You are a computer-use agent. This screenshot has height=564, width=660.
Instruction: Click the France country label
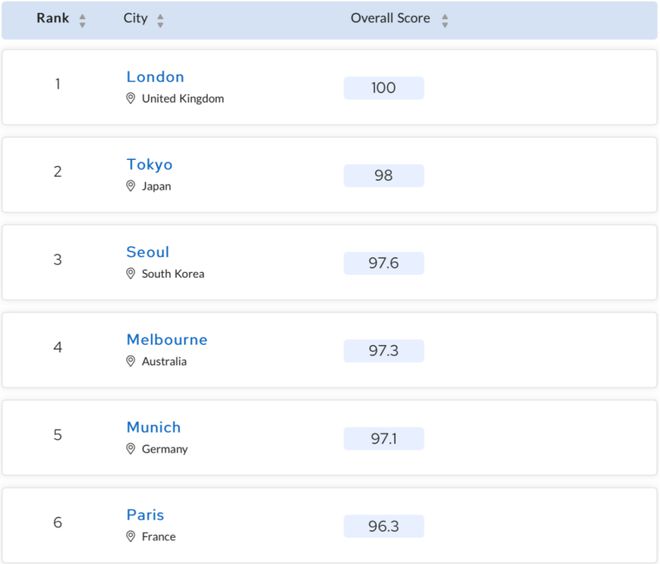(x=159, y=536)
